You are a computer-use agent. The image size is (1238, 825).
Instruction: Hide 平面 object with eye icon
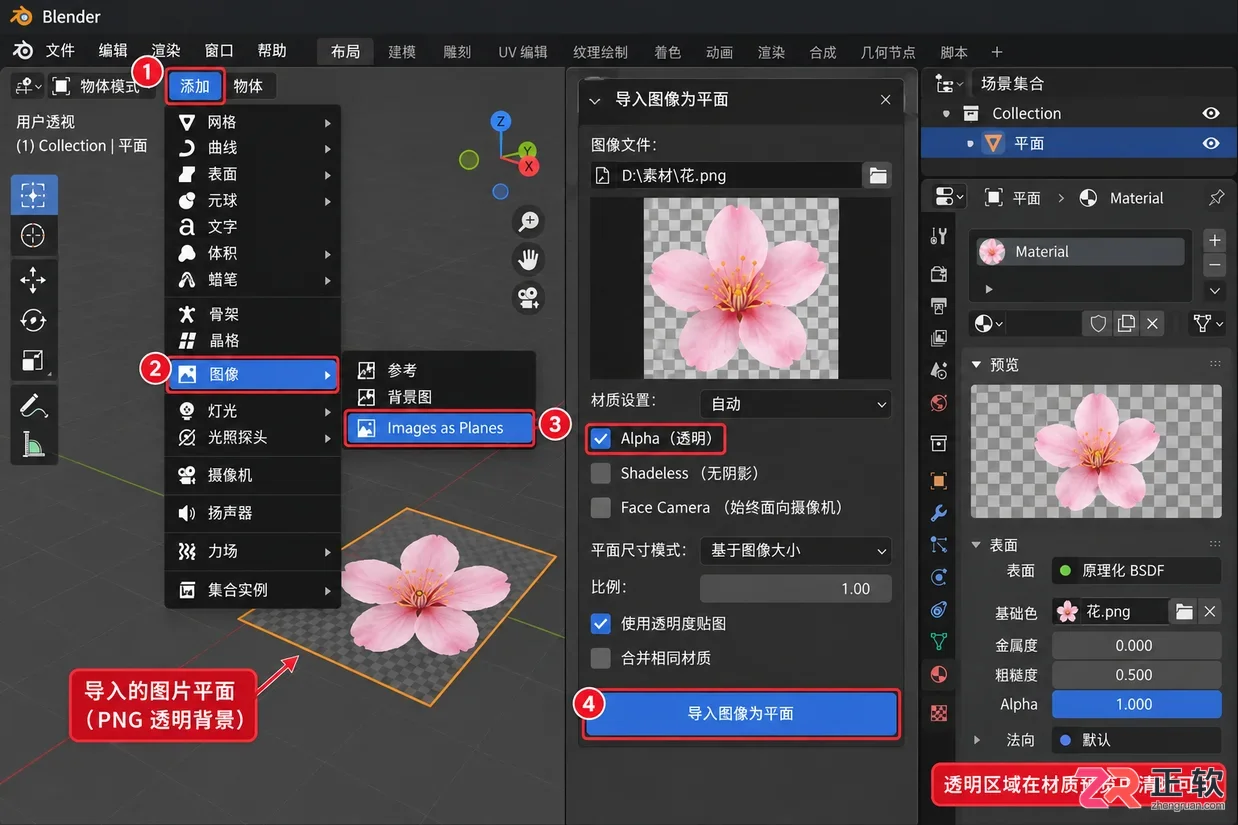[x=1210, y=143]
